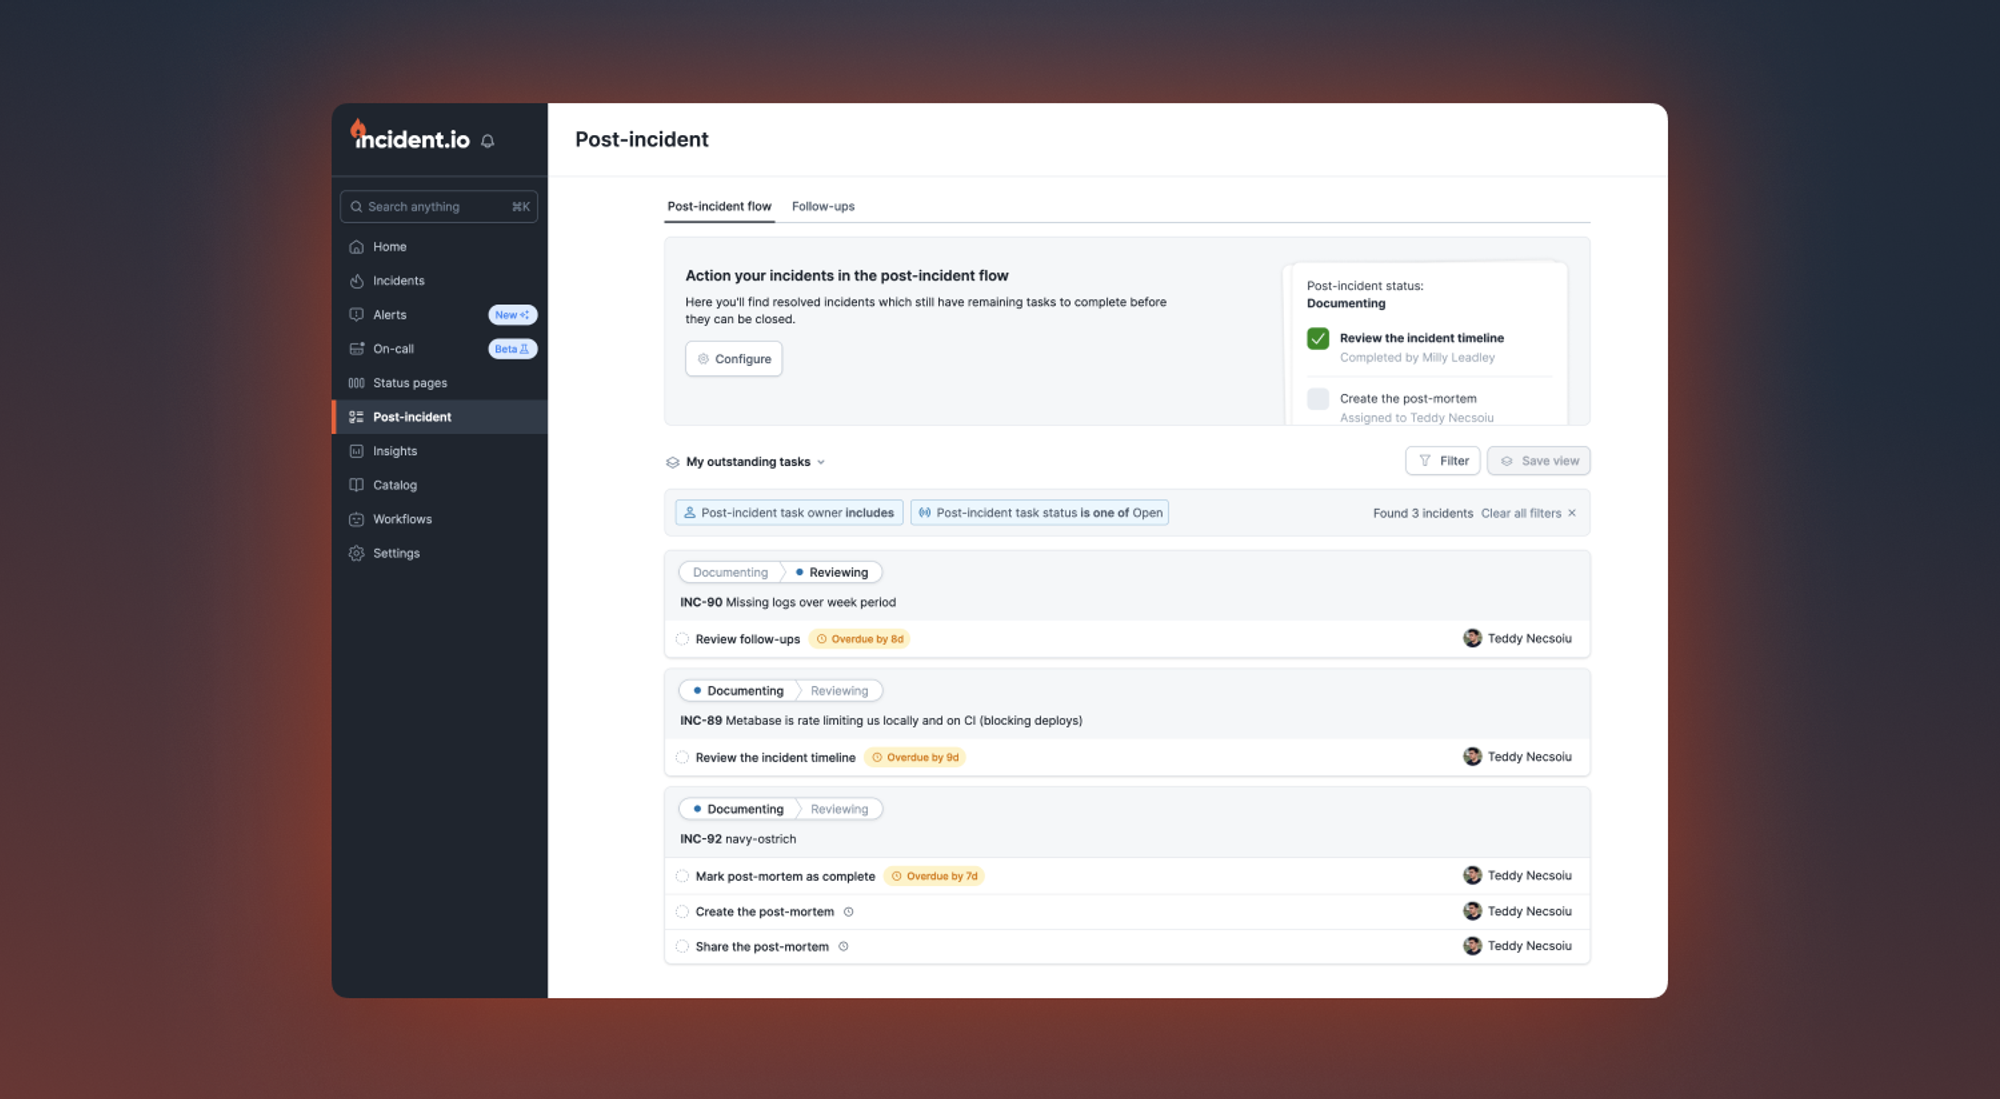
Task: Click the Status pages bars icon
Action: click(356, 383)
